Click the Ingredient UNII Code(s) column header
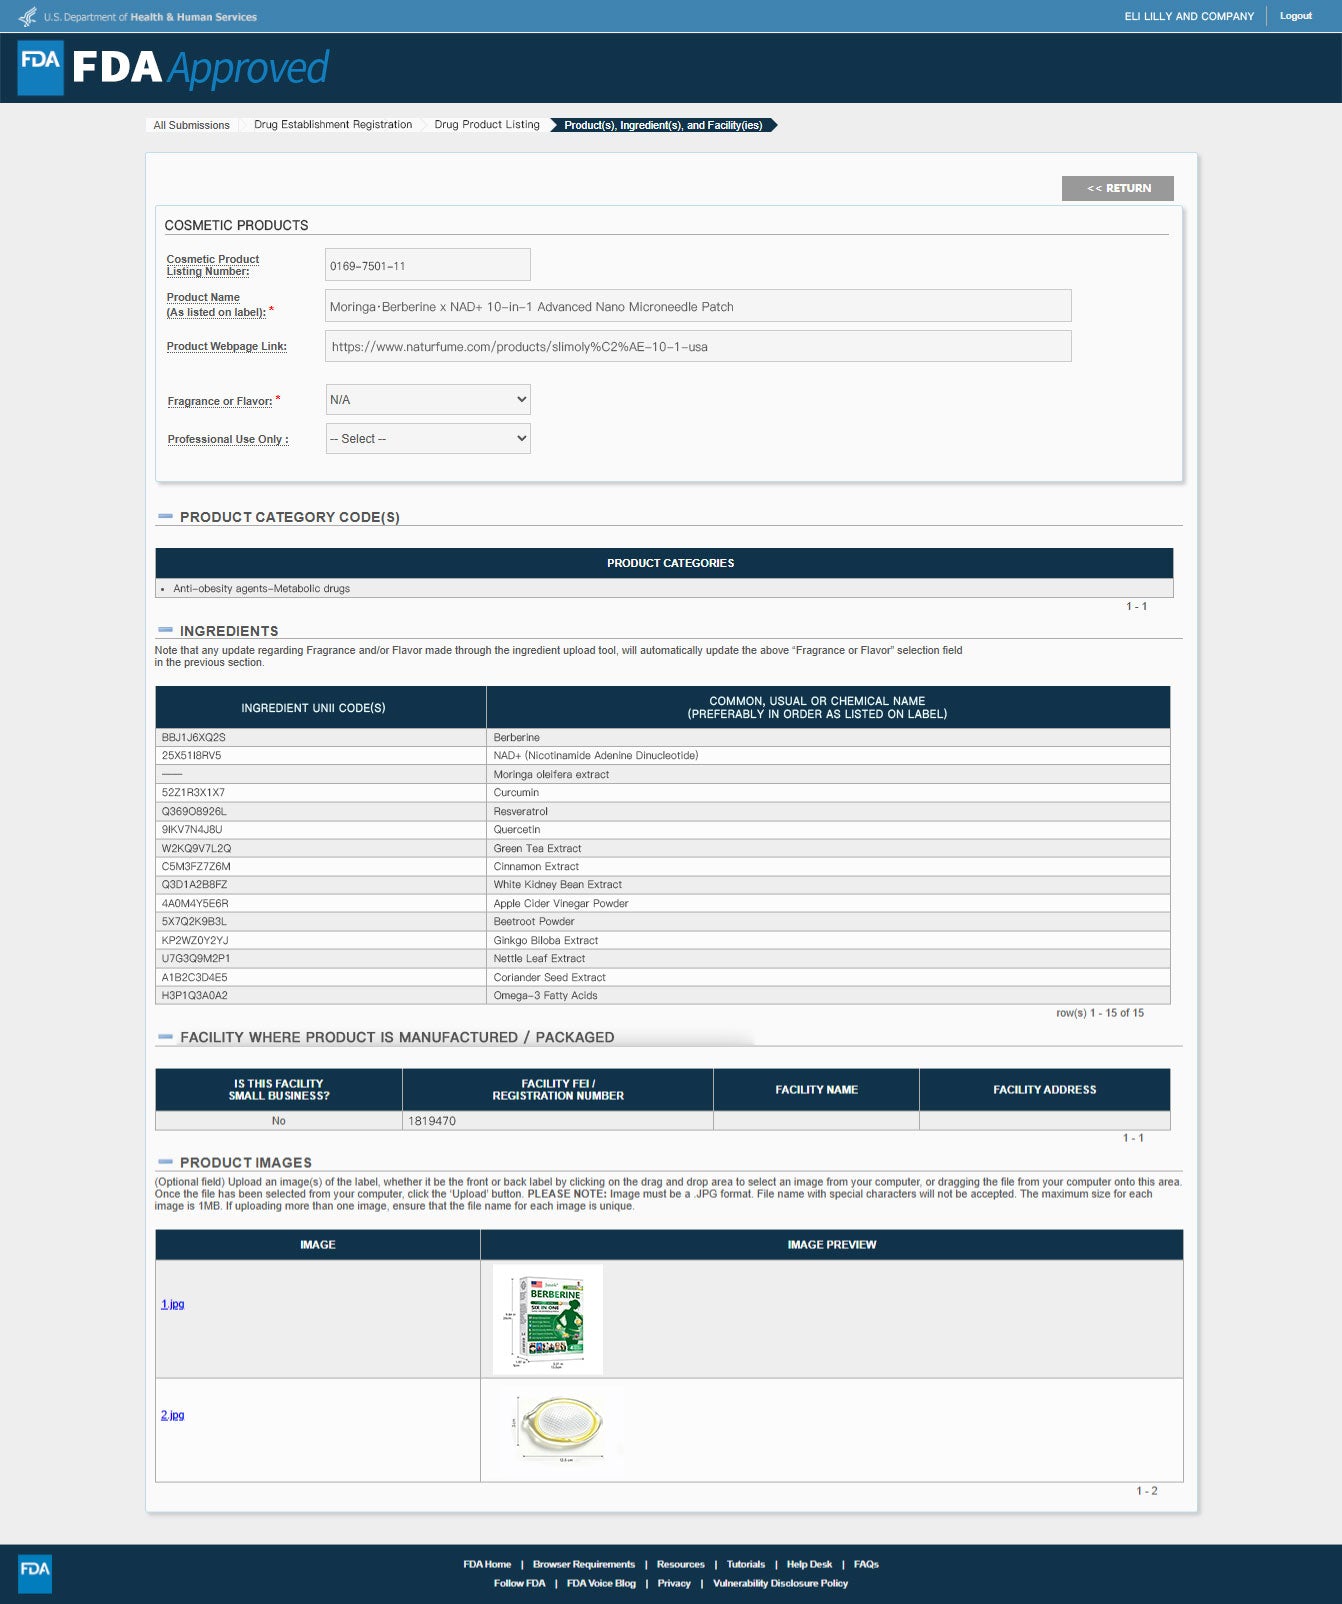Viewport: 1342px width, 1604px height. [321, 707]
